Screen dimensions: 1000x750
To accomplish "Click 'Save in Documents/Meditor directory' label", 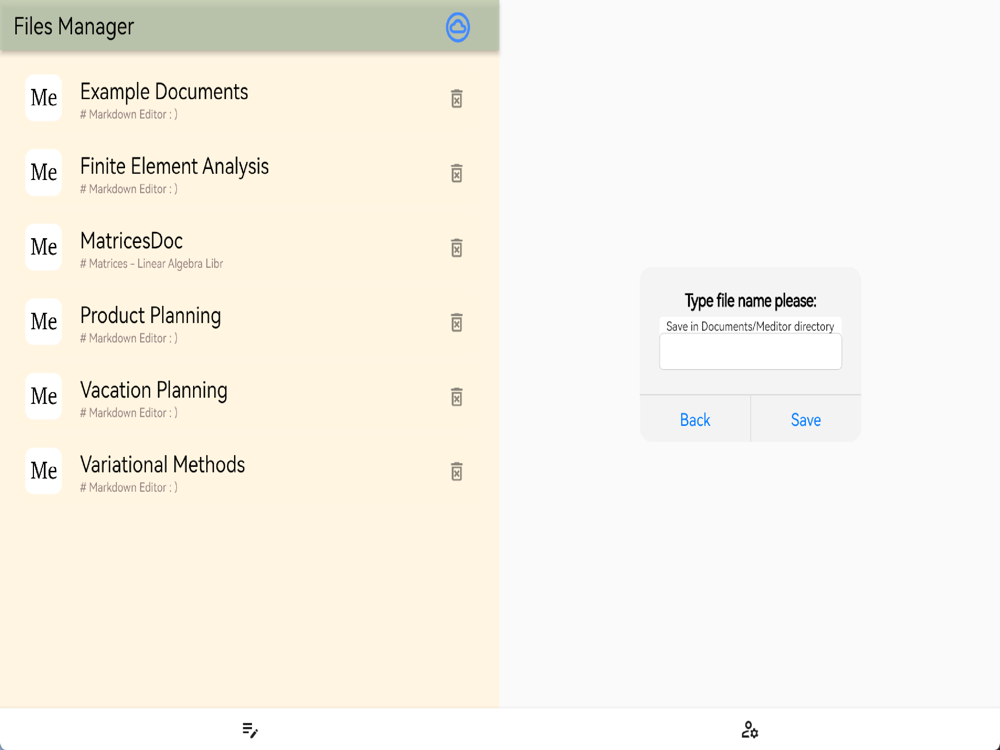I will [750, 327].
